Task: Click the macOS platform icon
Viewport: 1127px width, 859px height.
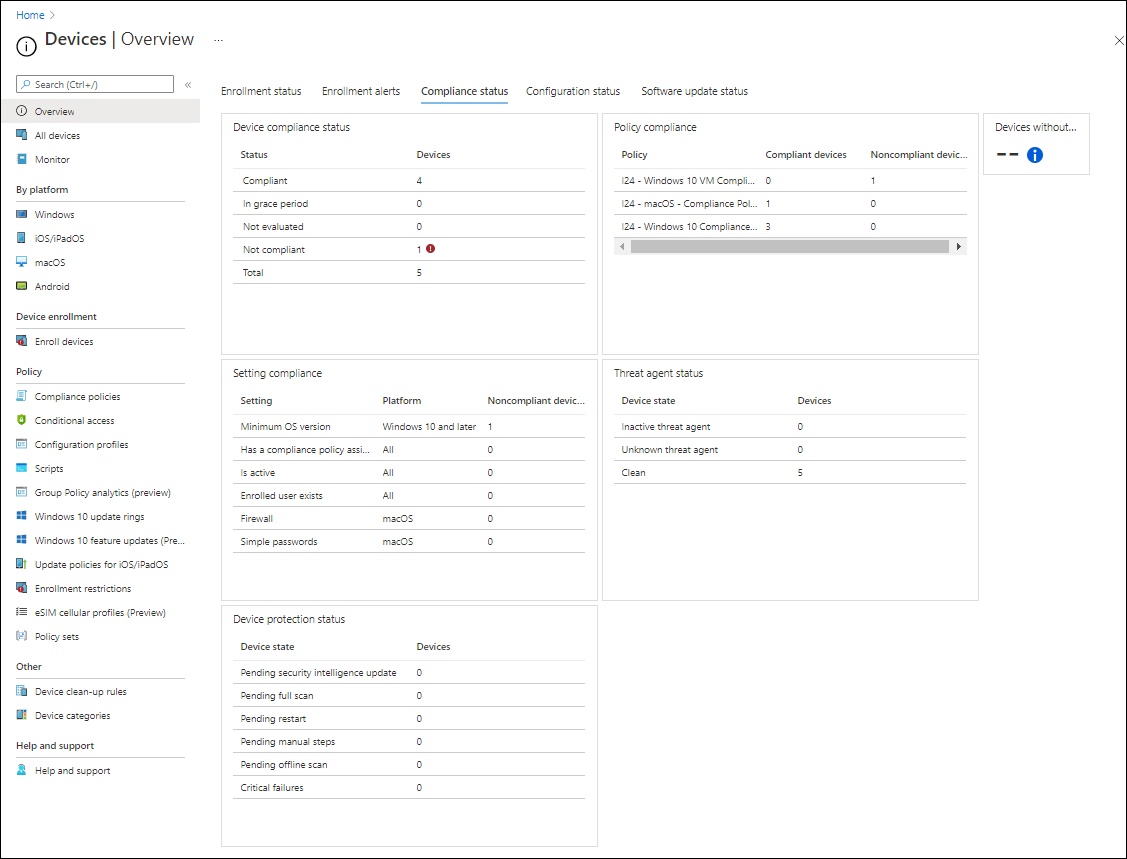Action: click(22, 262)
